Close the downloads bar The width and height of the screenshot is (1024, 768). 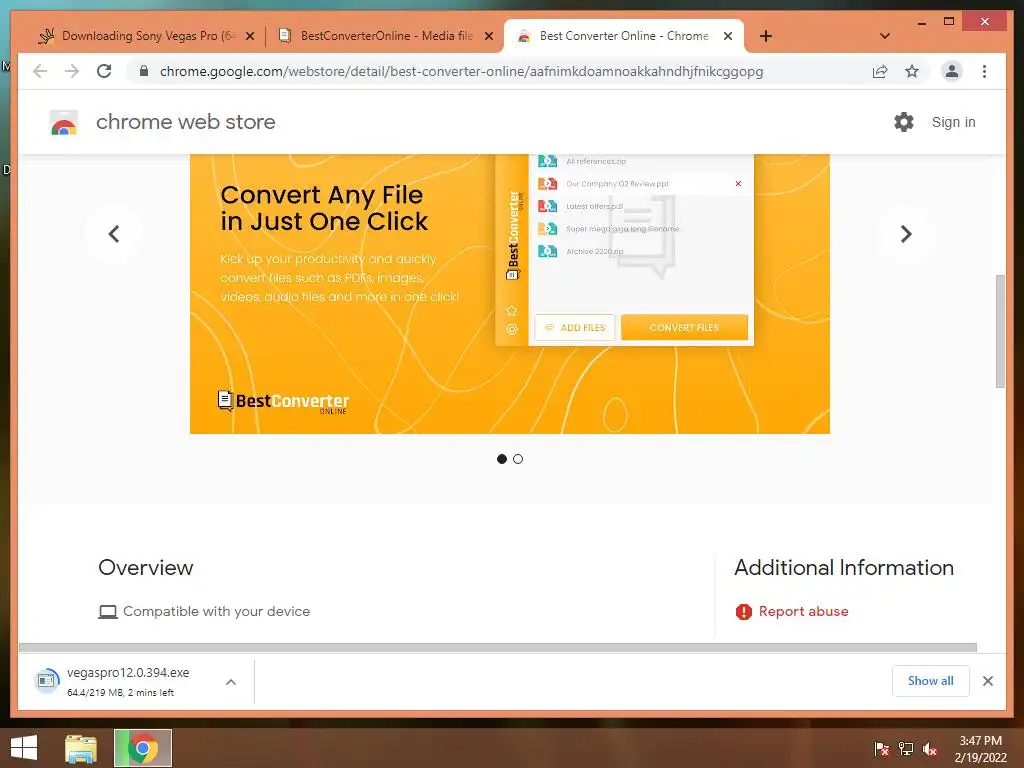pyautogui.click(x=987, y=681)
